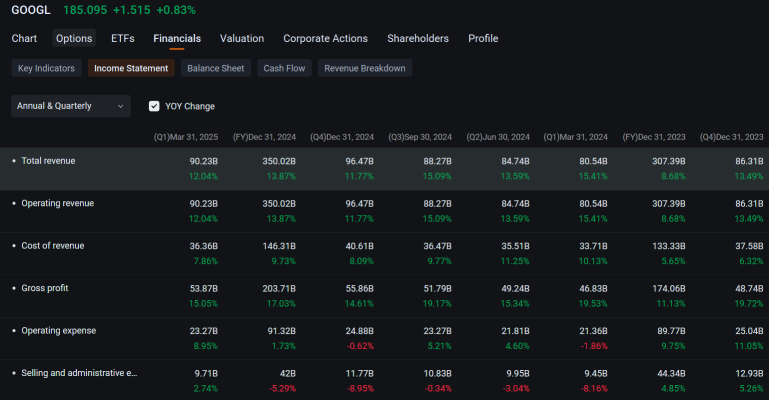Click the 146.31B cost of revenue value
Image resolution: width=769 pixels, height=400 pixels.
pyautogui.click(x=279, y=246)
